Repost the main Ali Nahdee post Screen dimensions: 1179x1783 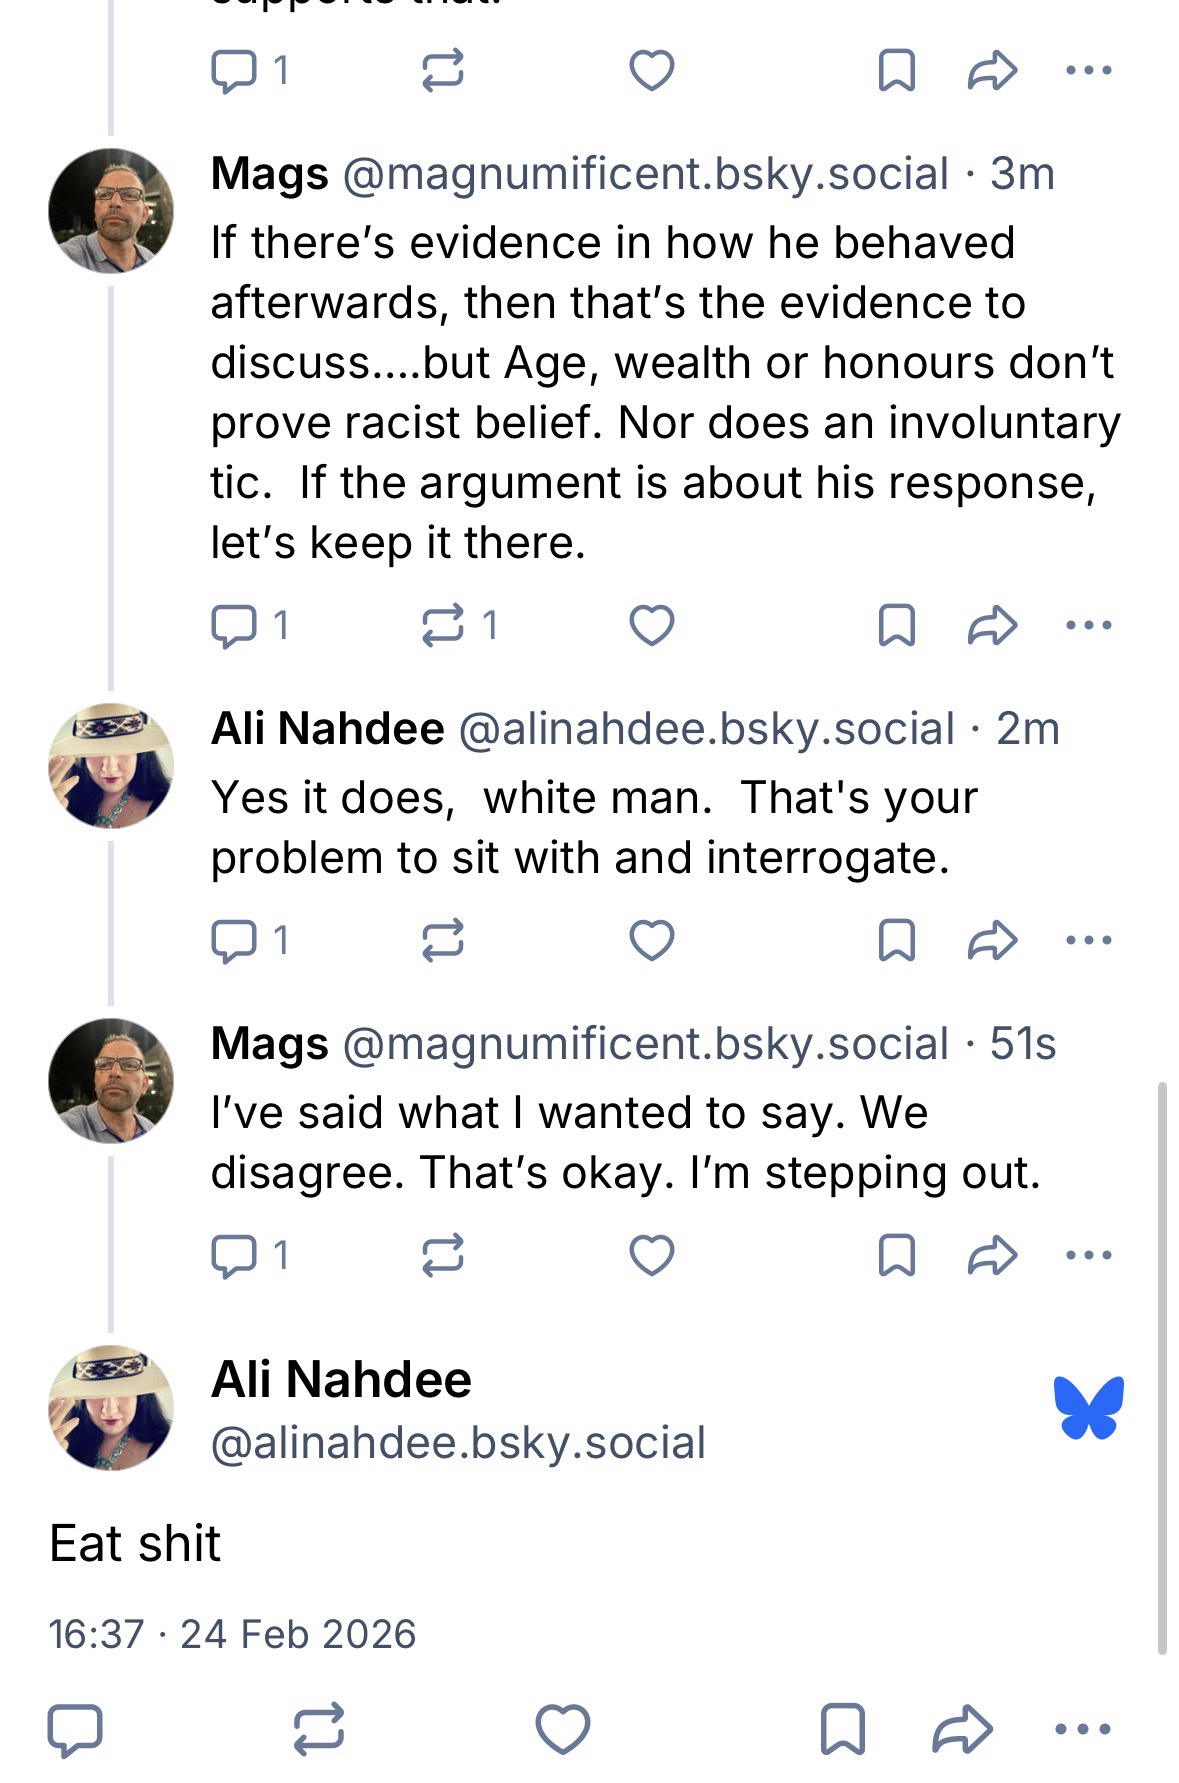[x=319, y=1729]
